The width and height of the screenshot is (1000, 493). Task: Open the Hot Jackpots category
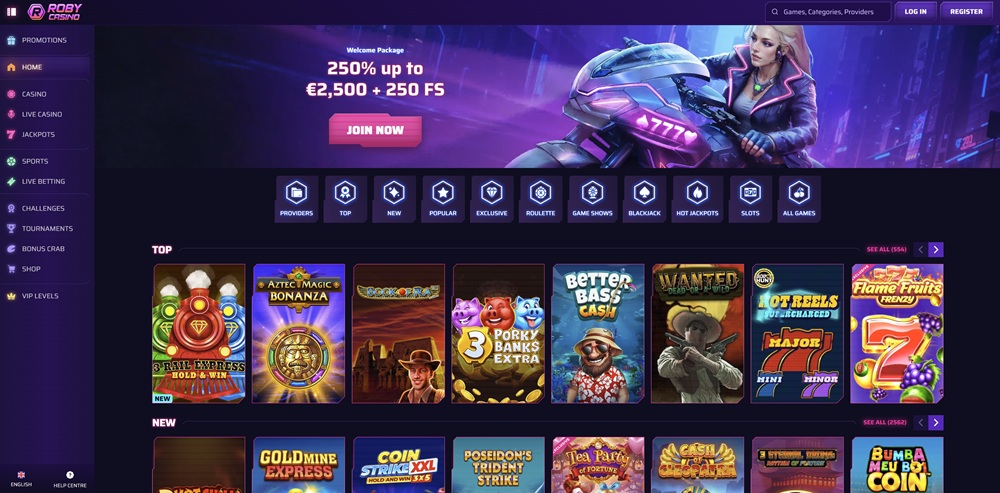tap(697, 199)
